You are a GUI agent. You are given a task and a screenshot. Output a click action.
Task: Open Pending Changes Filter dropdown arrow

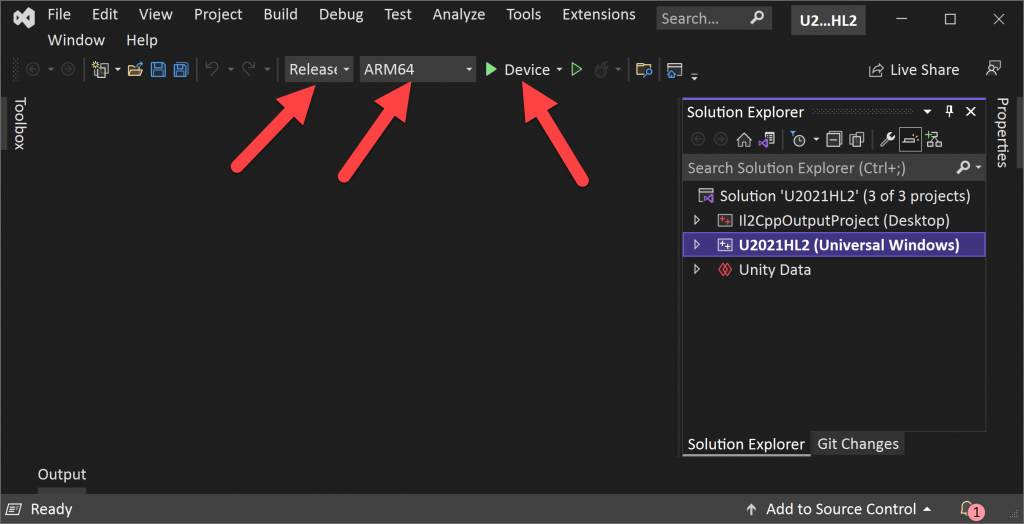(x=816, y=139)
